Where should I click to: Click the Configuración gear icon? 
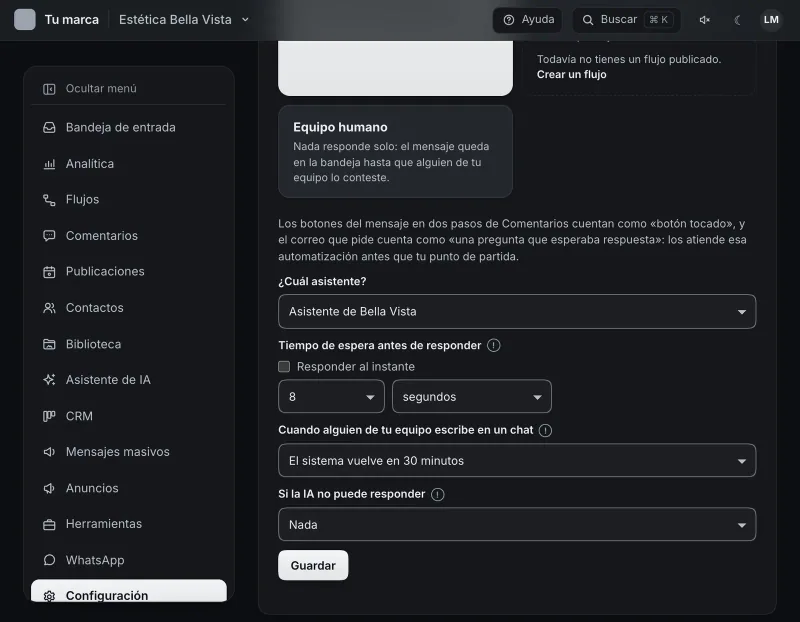(49, 596)
